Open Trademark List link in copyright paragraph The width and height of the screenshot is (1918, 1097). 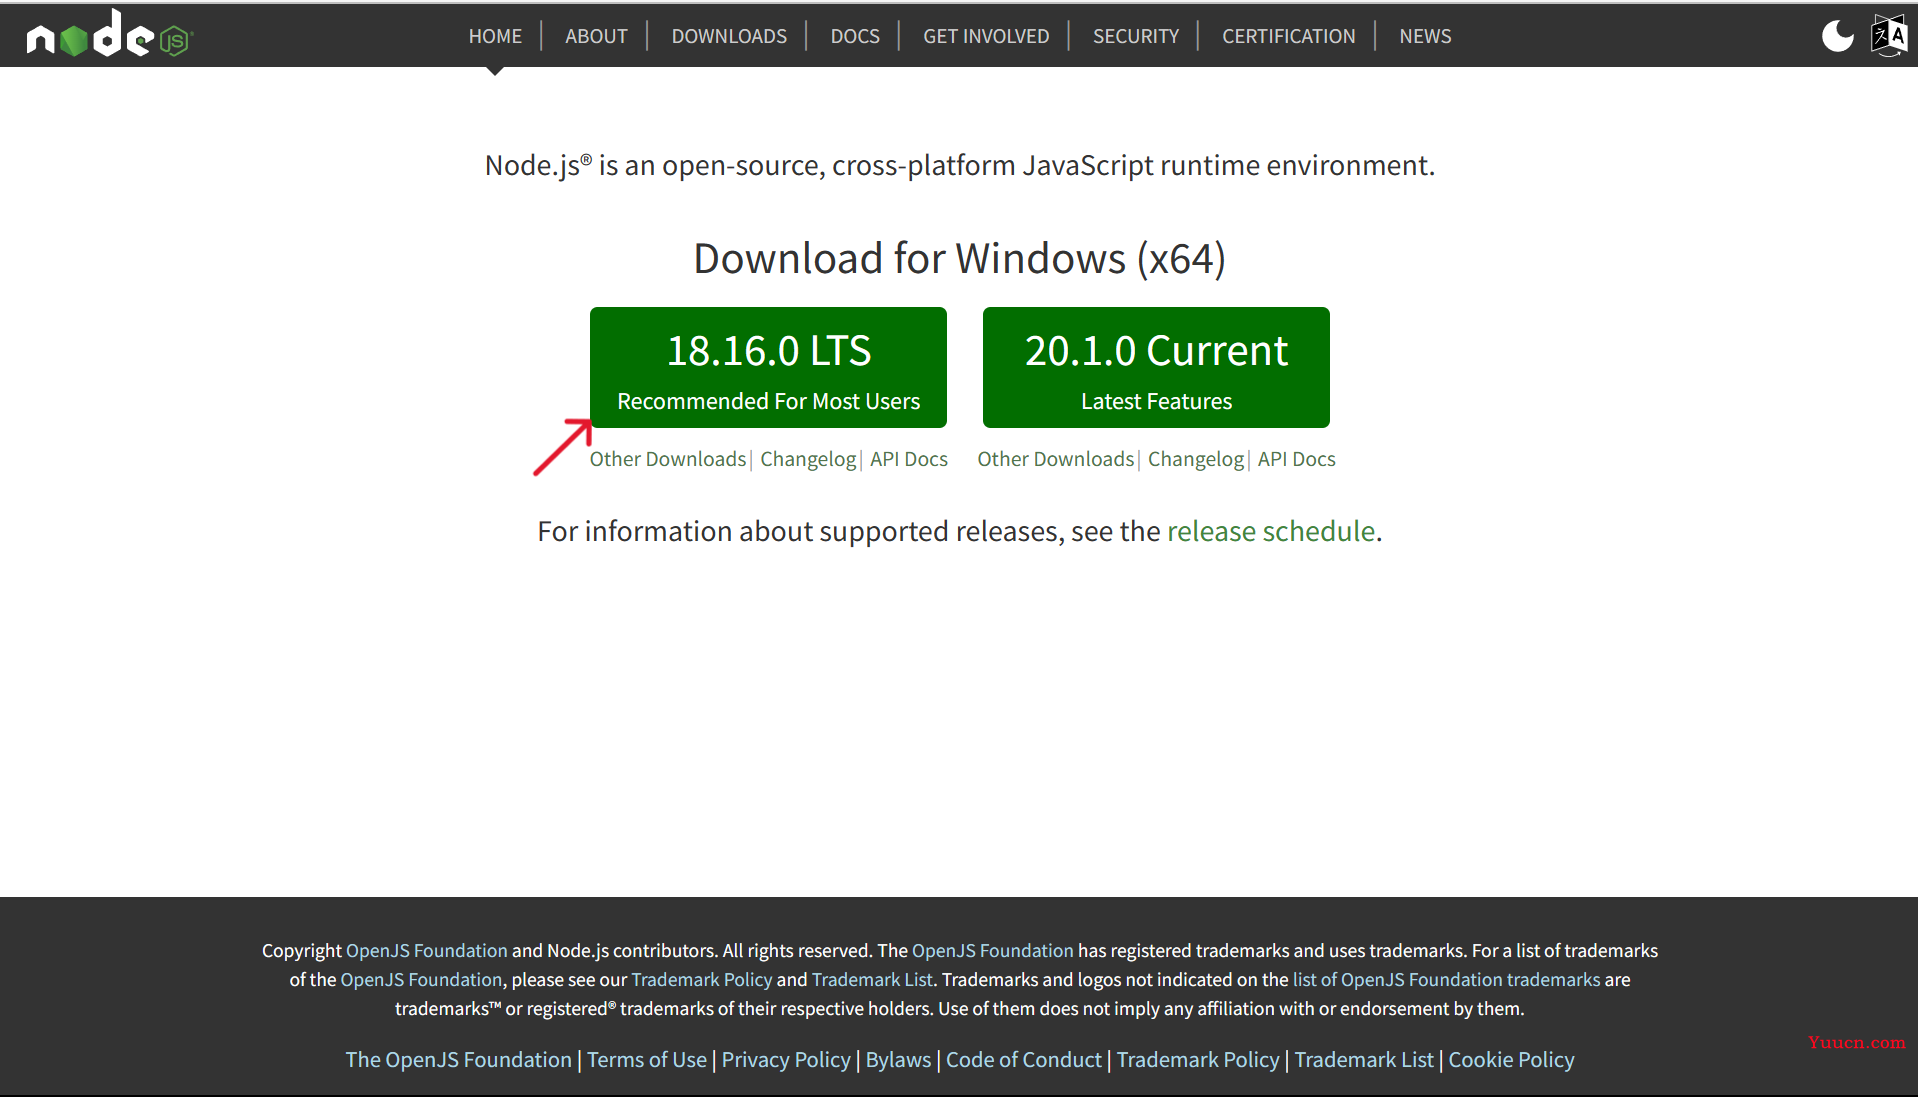pyautogui.click(x=872, y=979)
